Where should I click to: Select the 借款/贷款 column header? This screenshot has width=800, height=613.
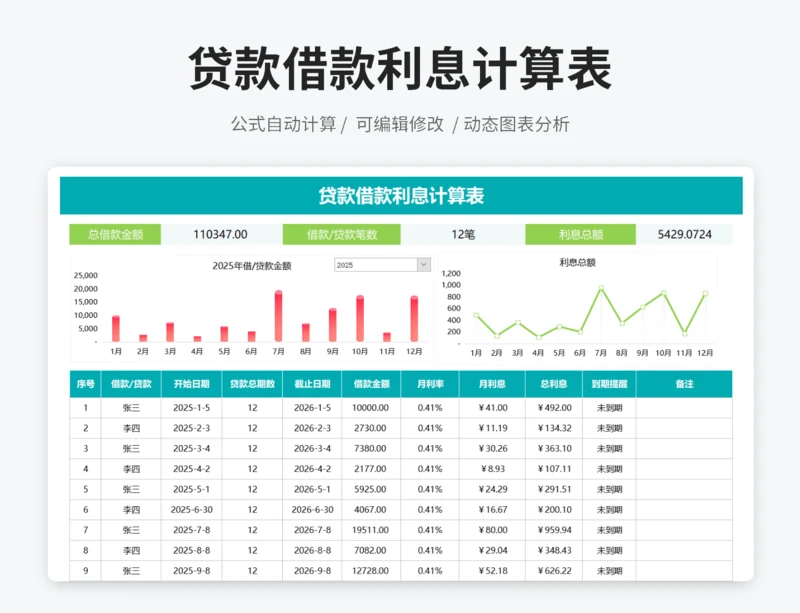131,384
